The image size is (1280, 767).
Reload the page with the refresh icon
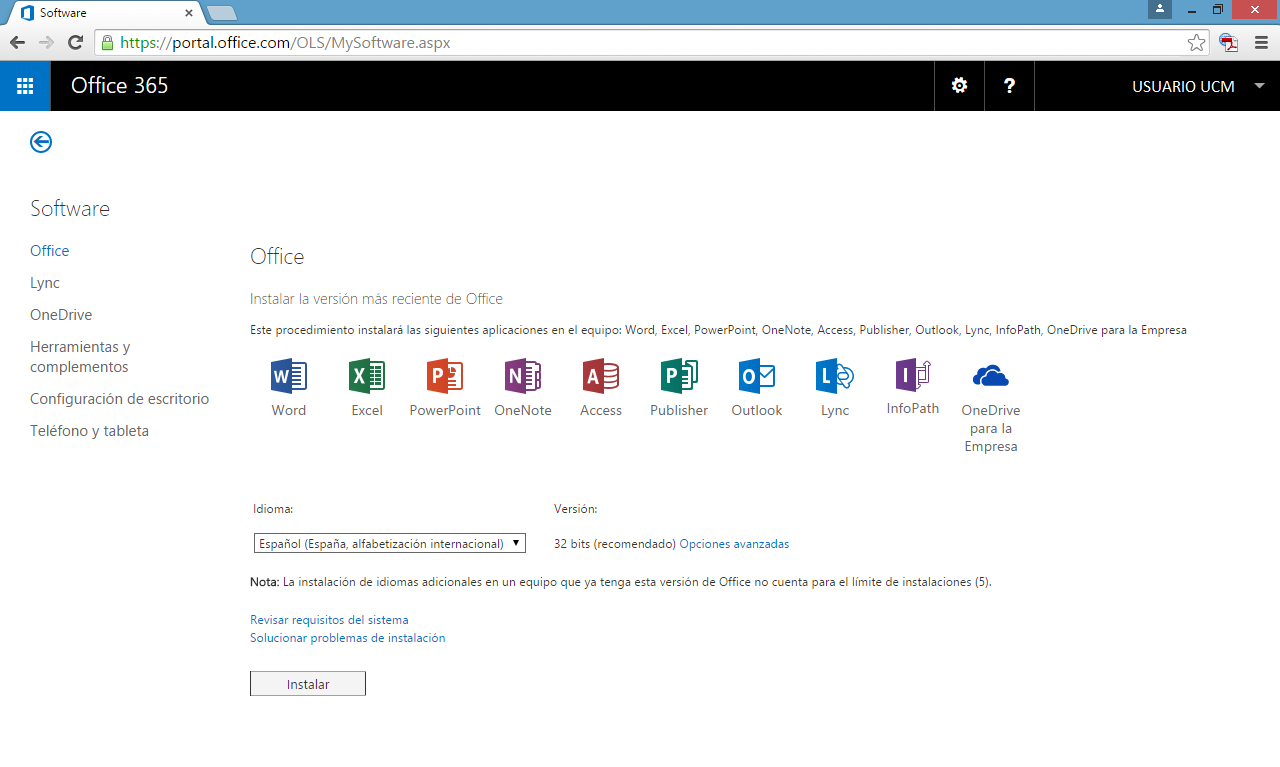point(75,43)
